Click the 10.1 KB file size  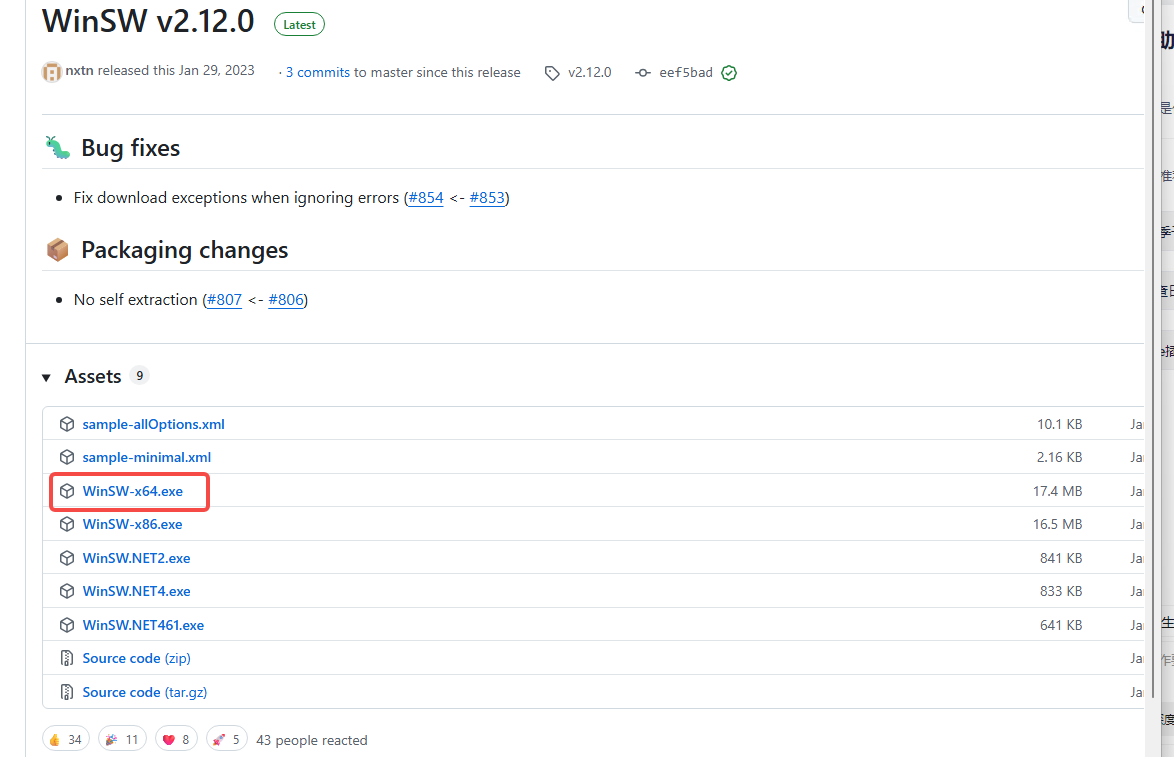(1059, 424)
